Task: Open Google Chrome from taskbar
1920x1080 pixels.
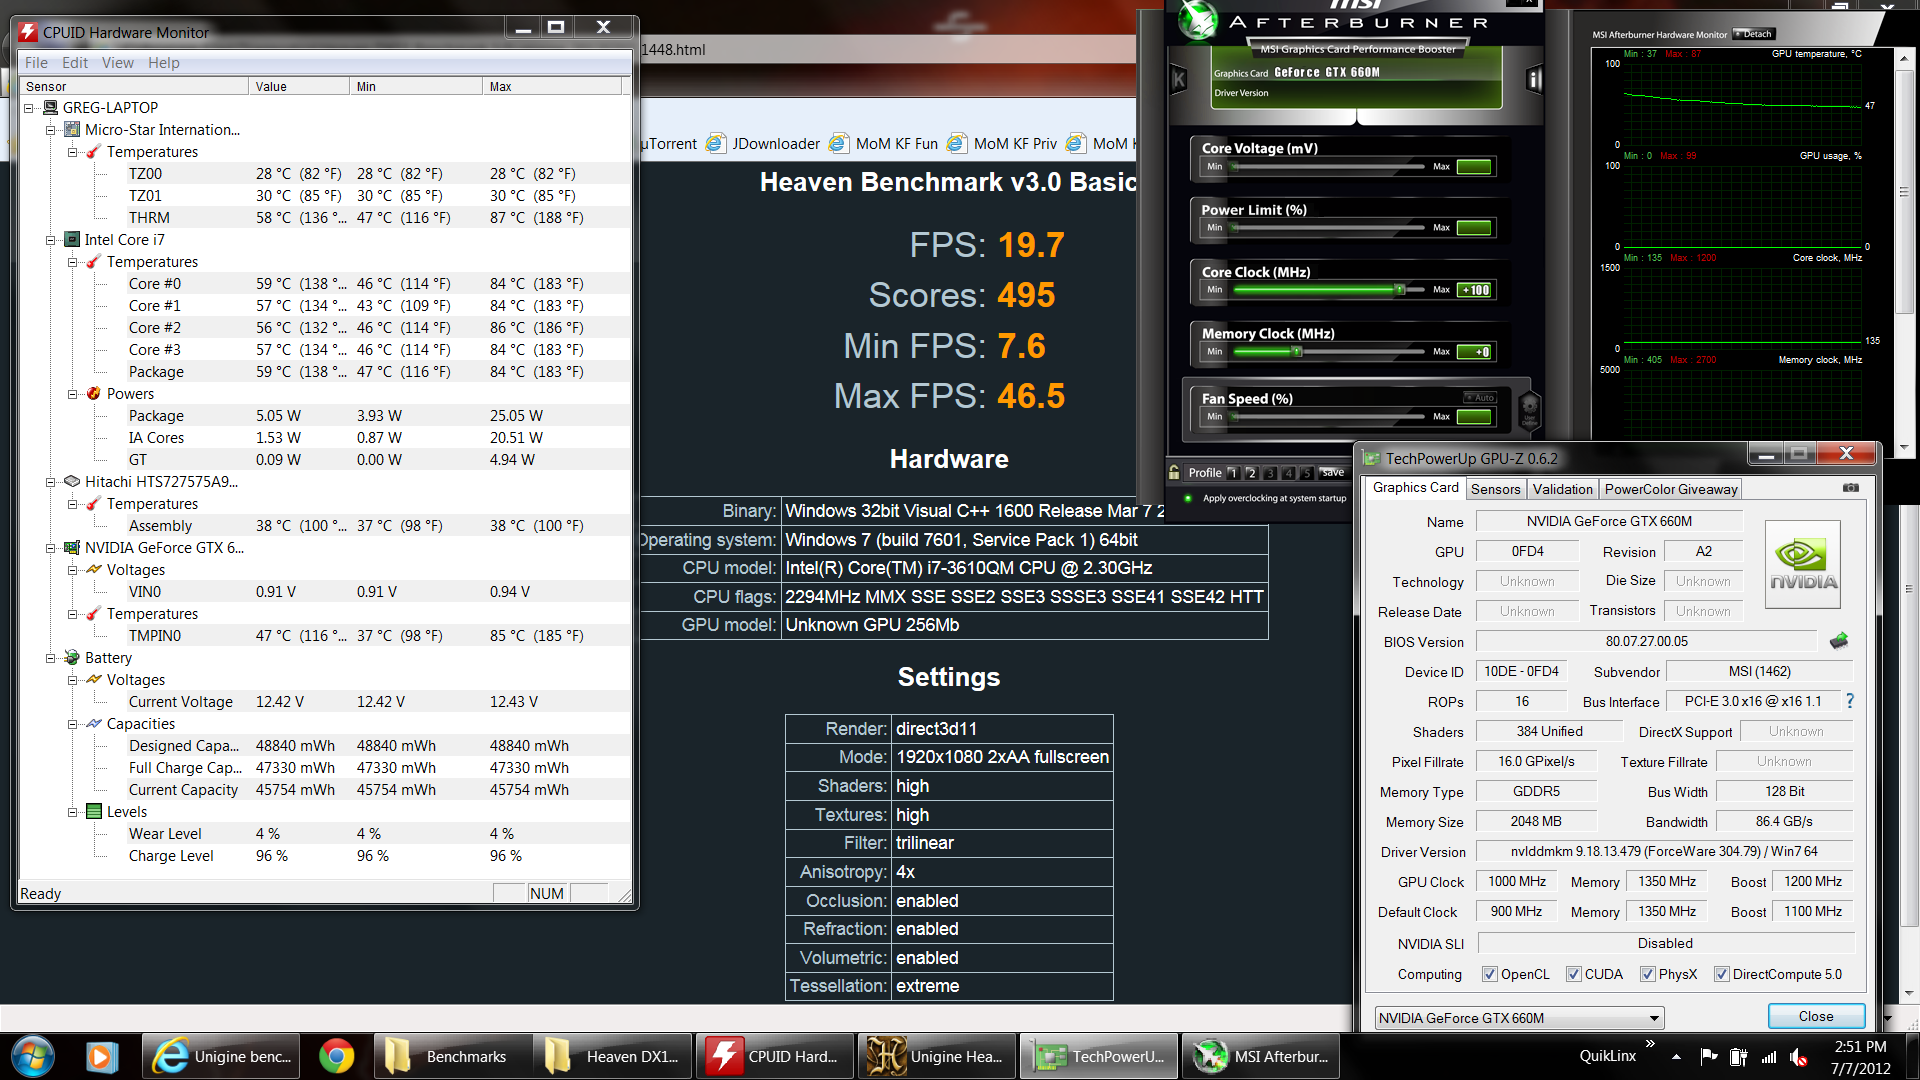Action: pyautogui.click(x=336, y=1057)
